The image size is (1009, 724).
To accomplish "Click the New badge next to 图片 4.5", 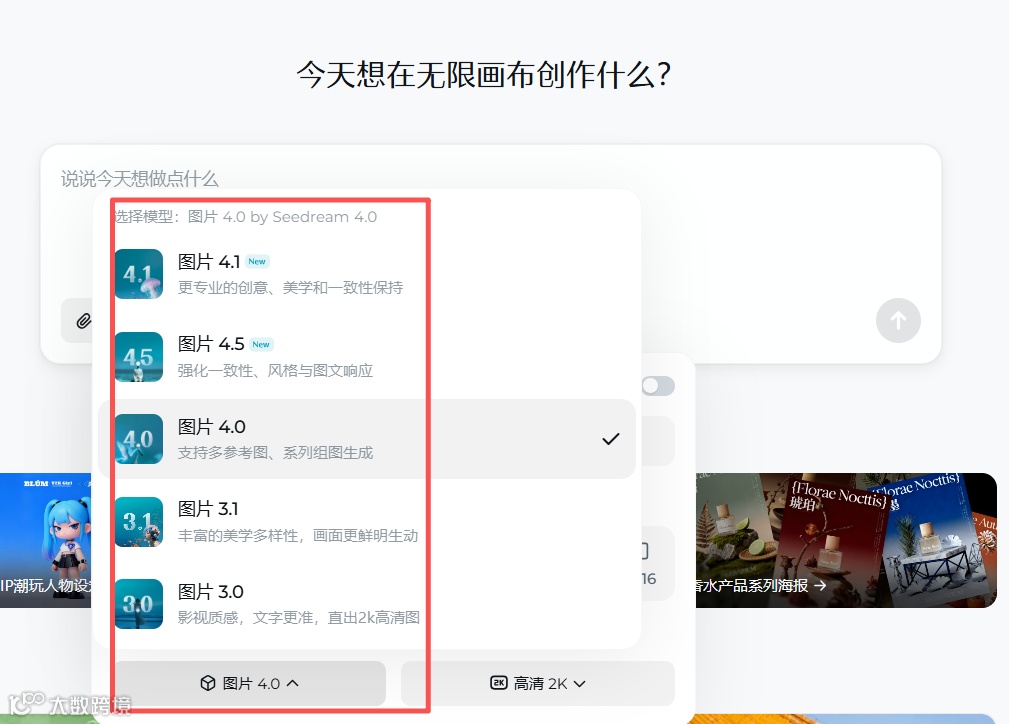I will pos(261,344).
